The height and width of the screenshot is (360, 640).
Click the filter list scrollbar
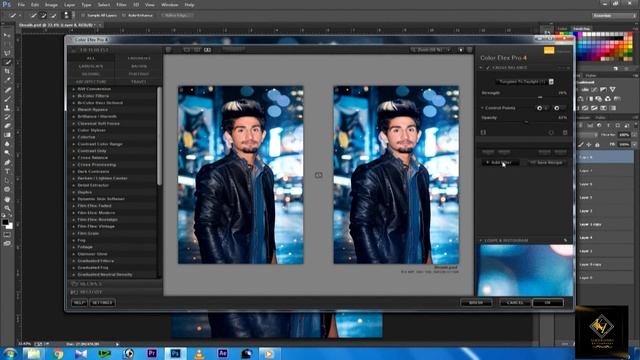coord(159,136)
